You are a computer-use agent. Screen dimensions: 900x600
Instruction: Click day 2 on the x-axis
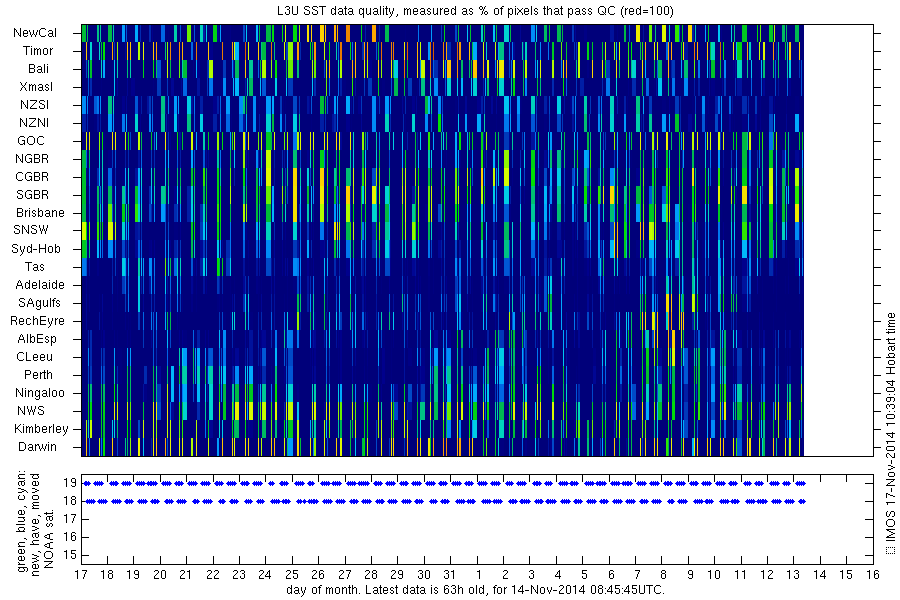pyautogui.click(x=505, y=575)
